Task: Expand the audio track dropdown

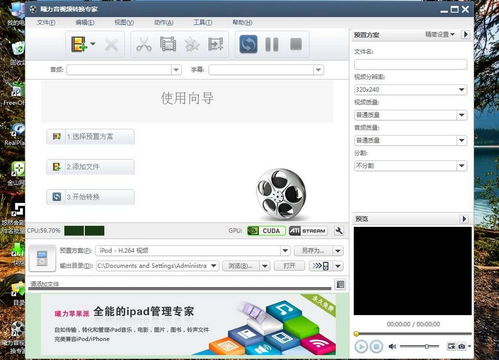Action: click(176, 70)
